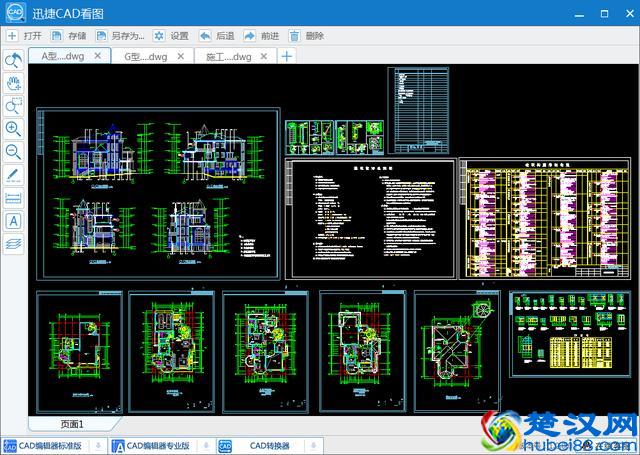Click the restore view tool in sidebar

[14, 60]
